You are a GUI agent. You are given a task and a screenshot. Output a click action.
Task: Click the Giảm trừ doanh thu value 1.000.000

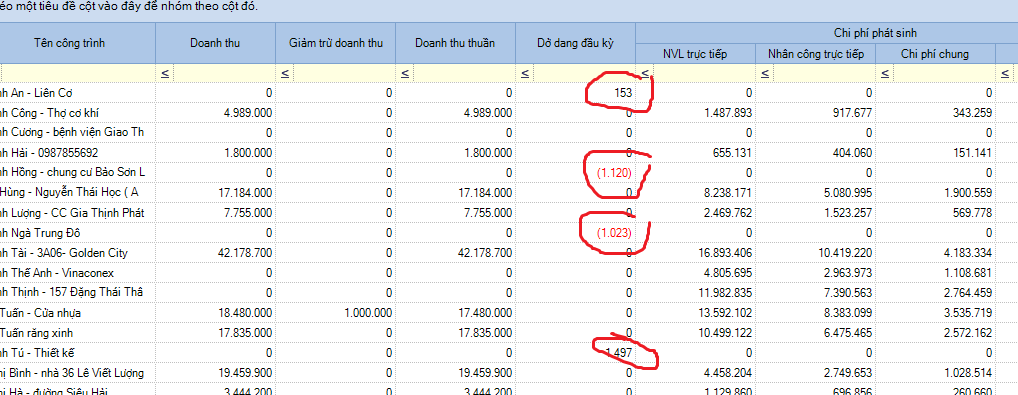(368, 313)
